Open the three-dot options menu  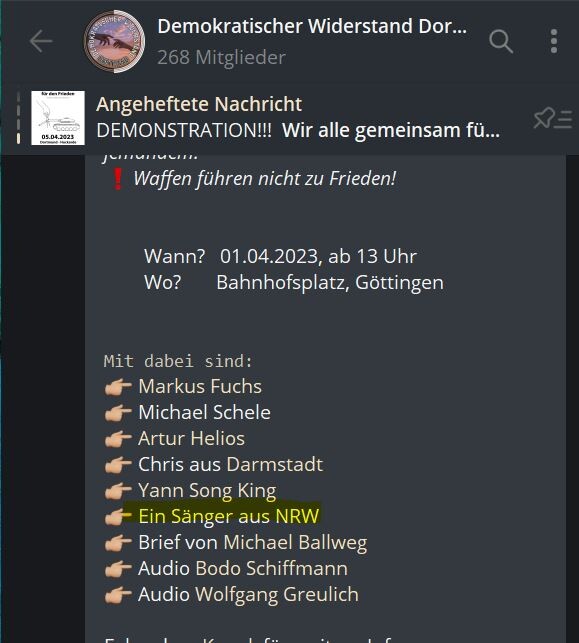(x=554, y=41)
